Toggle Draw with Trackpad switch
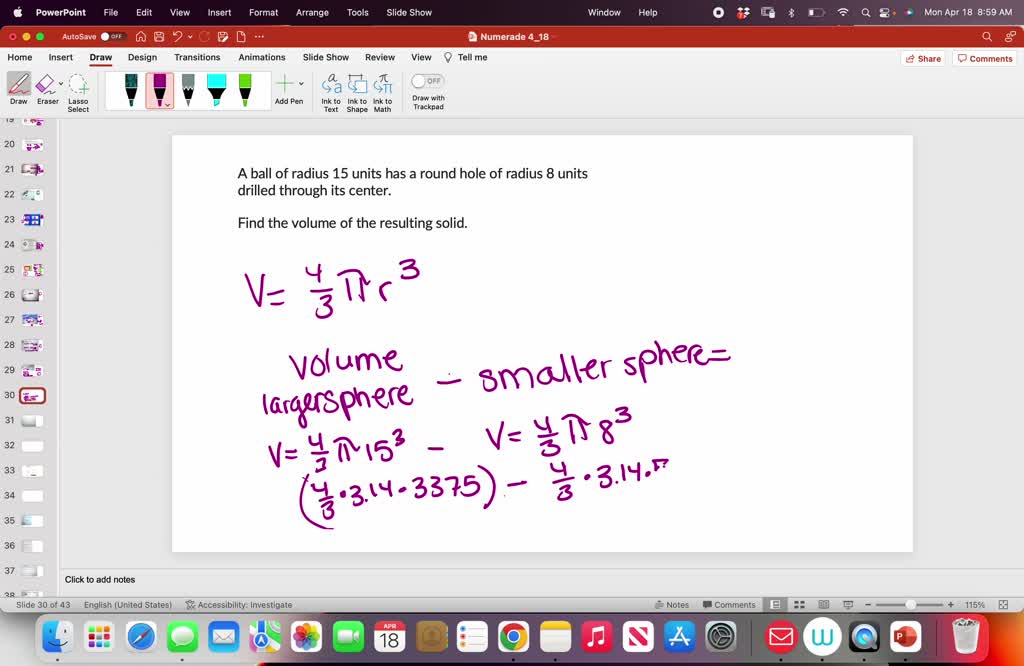Viewport: 1024px width, 666px height. point(428,81)
